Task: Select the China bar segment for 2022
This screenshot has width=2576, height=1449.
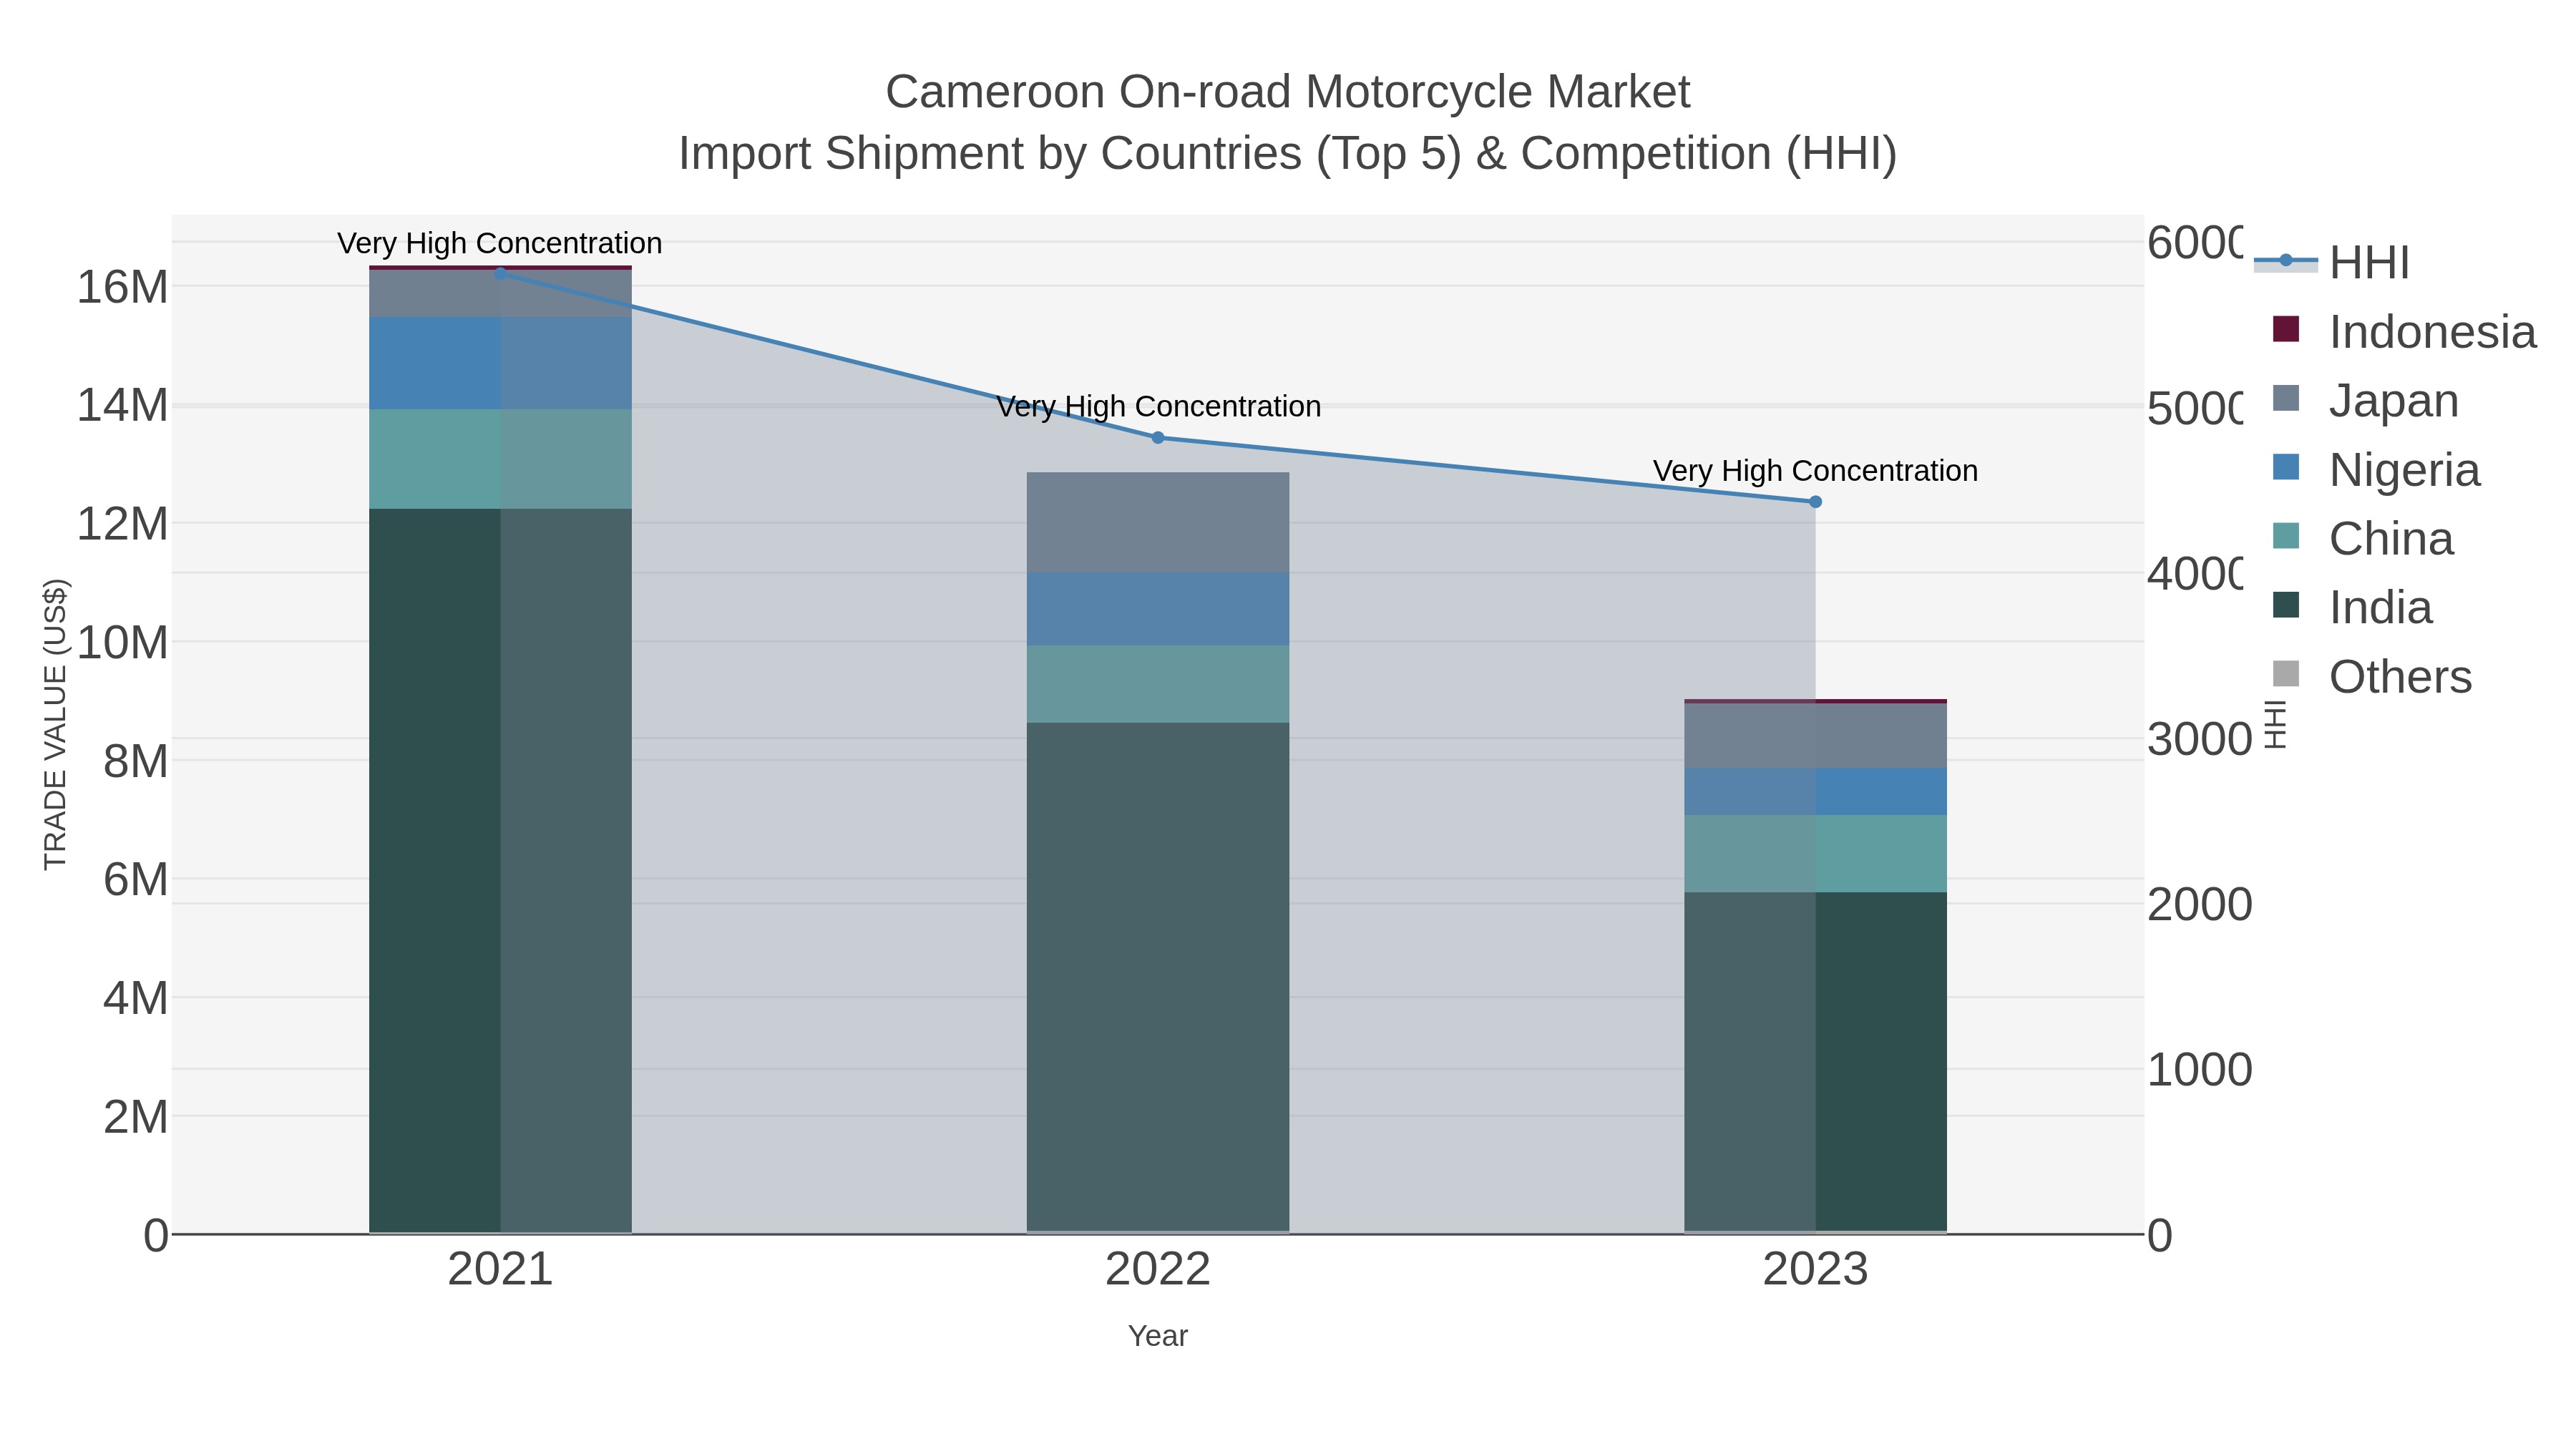Action: click(1158, 684)
